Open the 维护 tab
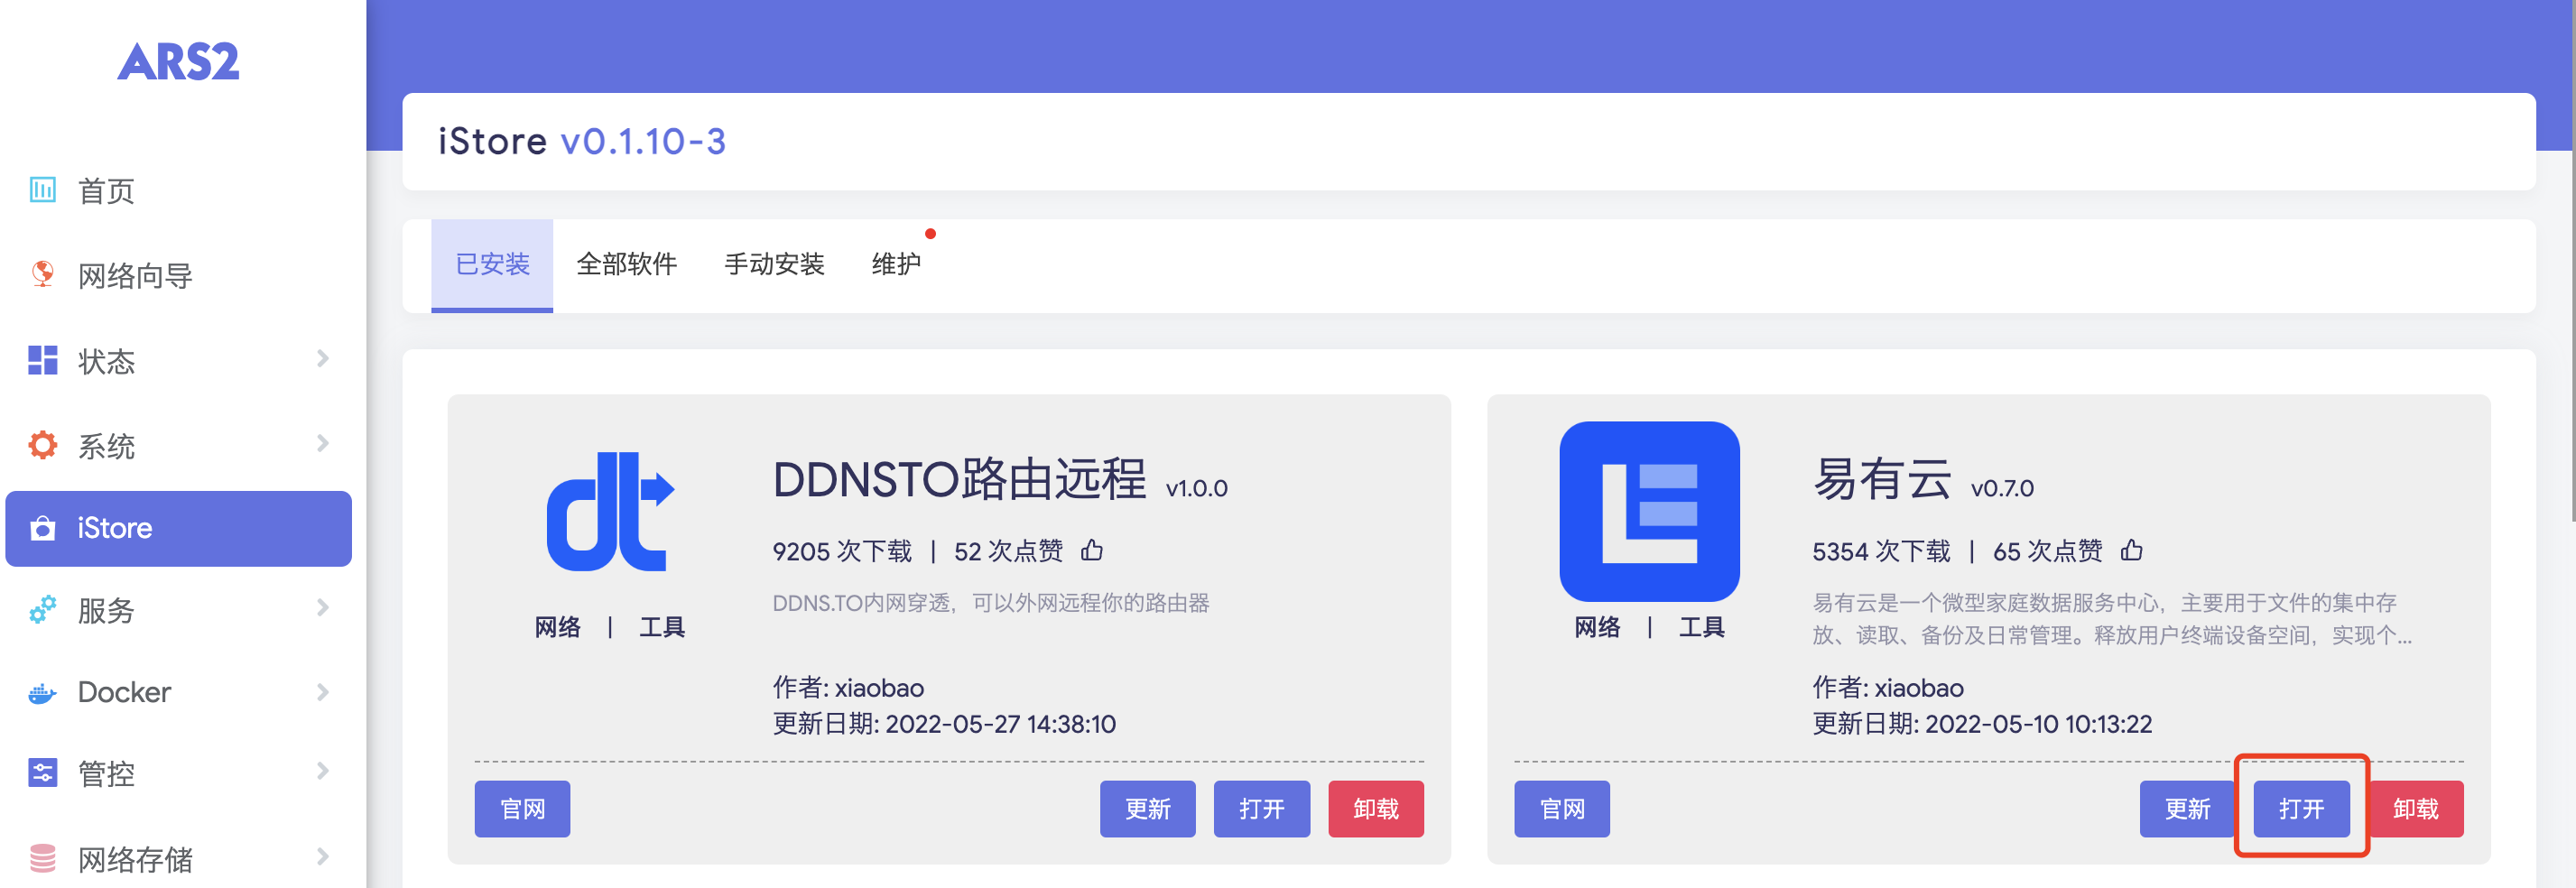2576x888 pixels. pos(896,265)
